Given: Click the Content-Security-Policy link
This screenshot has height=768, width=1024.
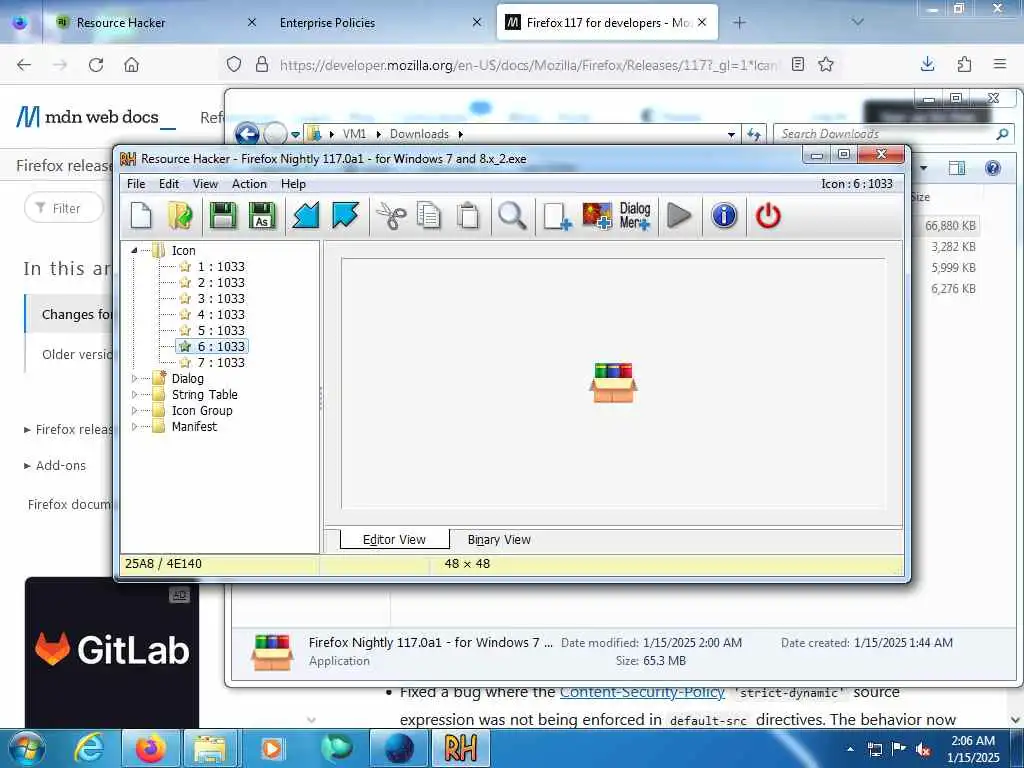Looking at the screenshot, I should pos(642,692).
